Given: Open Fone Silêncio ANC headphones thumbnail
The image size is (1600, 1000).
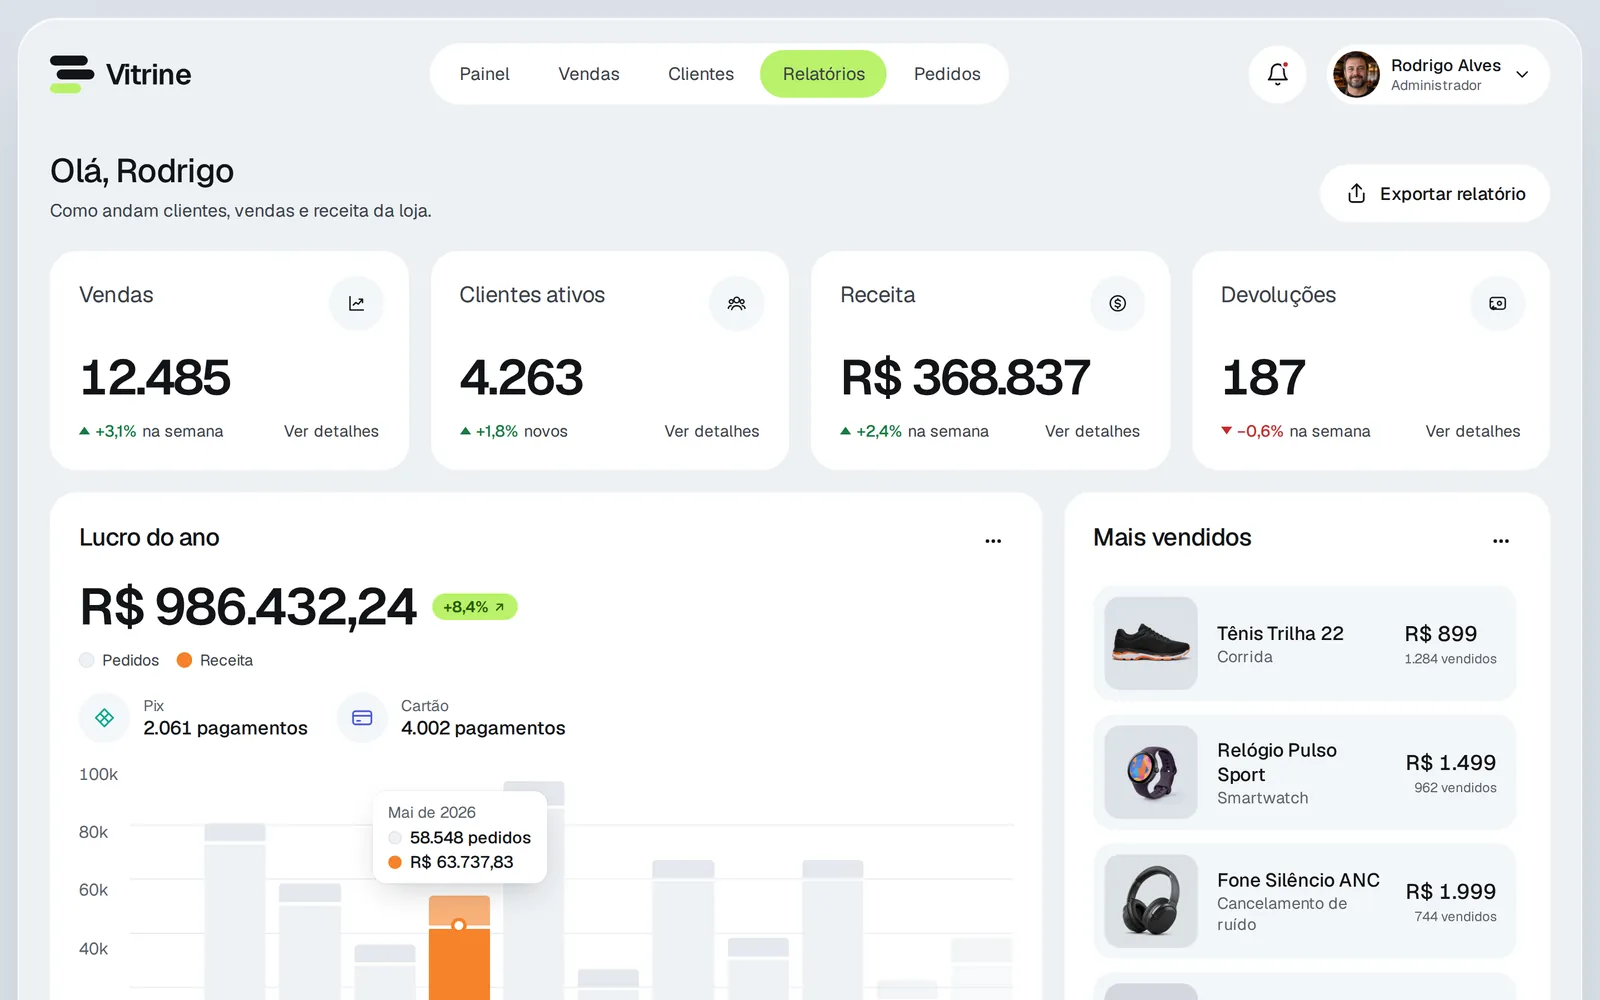Looking at the screenshot, I should [1151, 901].
